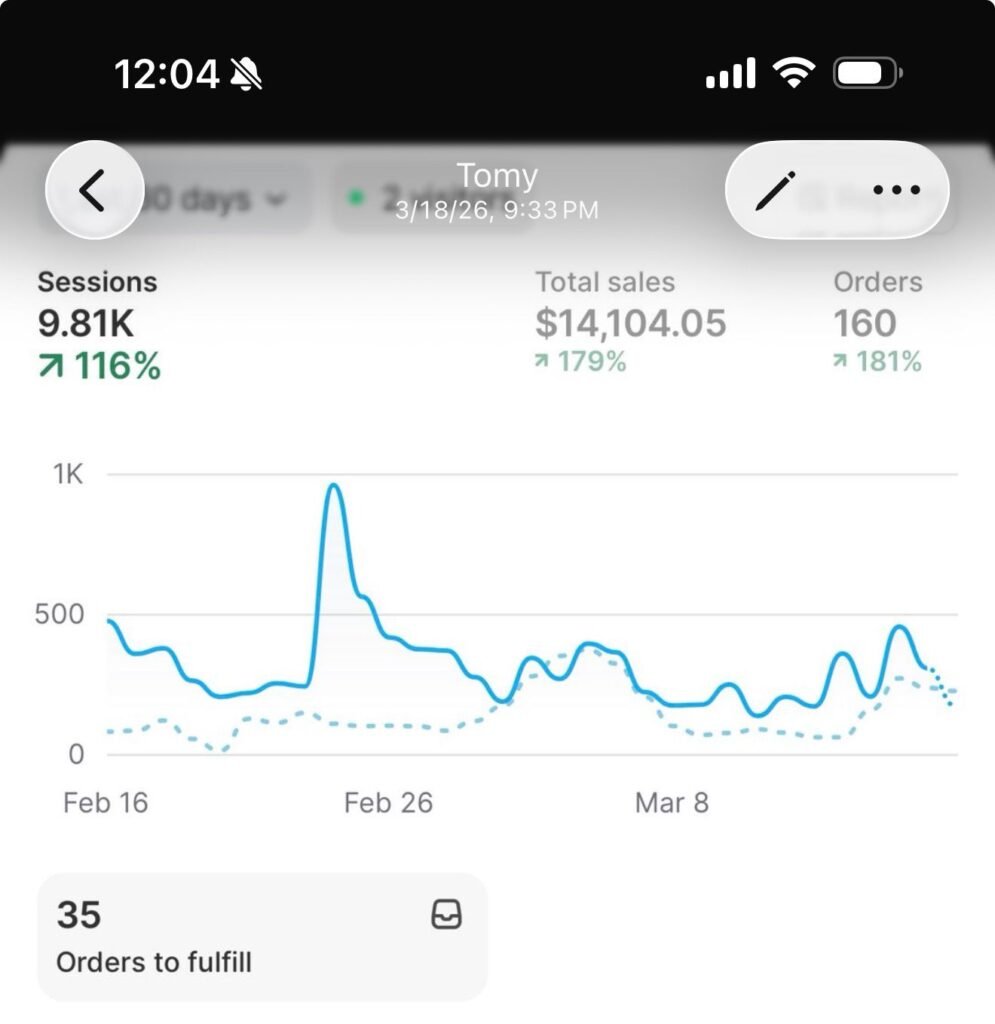Image resolution: width=995 pixels, height=1024 pixels.
Task: Select the Orders metric tab
Action: pos(878,322)
